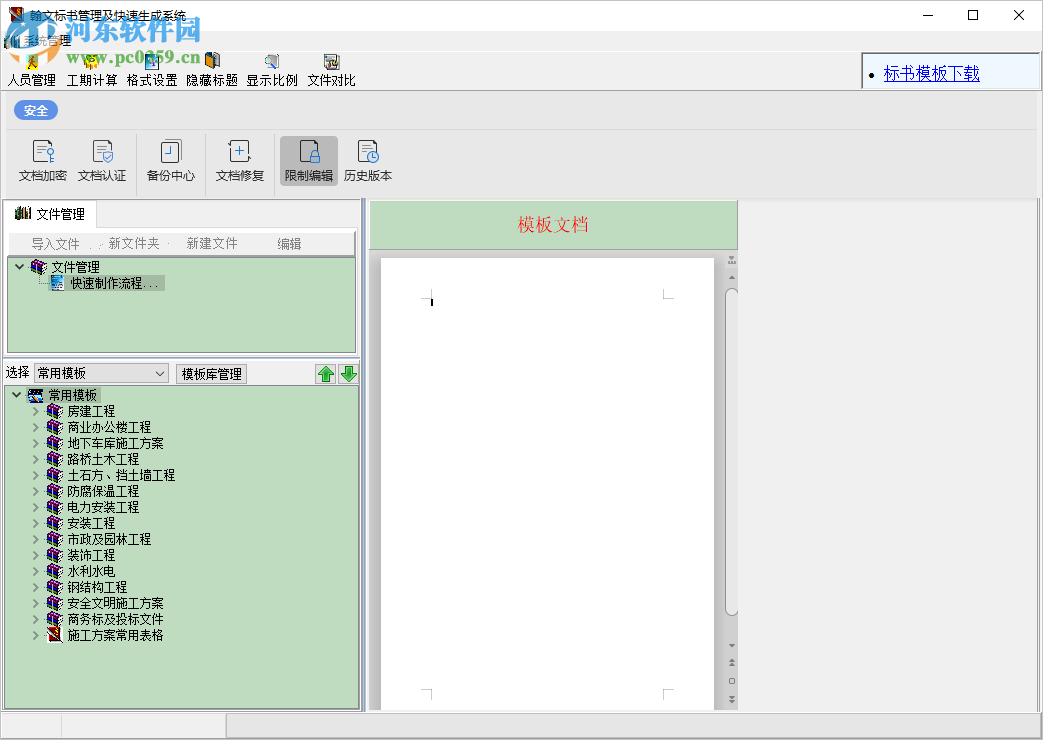Open 备份中心 backup center icon
Image resolution: width=1043 pixels, height=740 pixels.
[171, 152]
